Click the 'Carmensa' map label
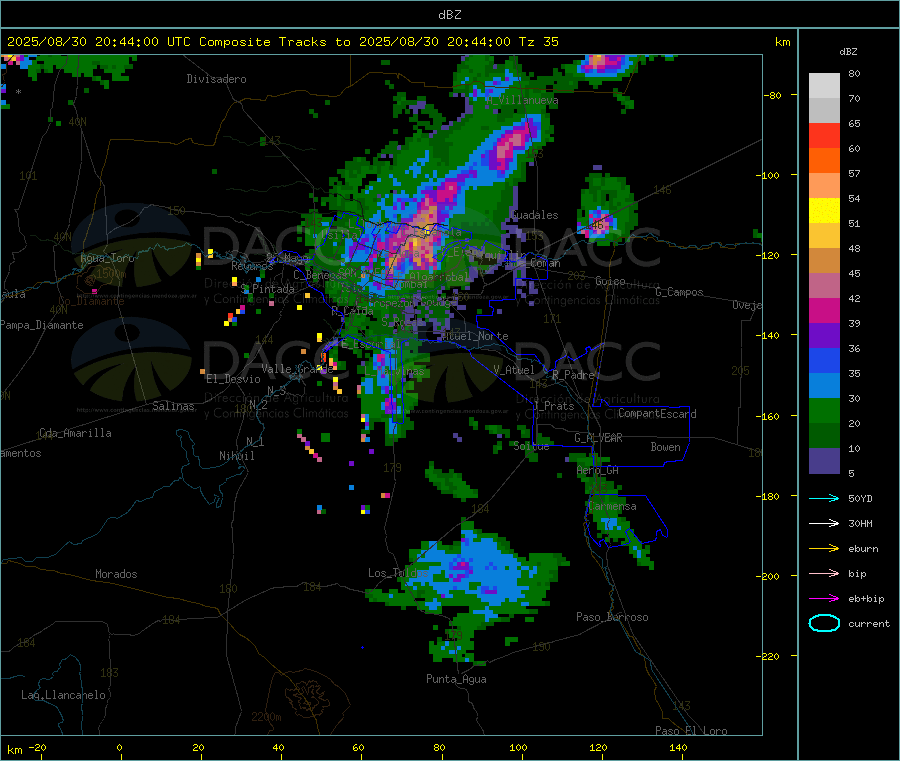 click(612, 507)
